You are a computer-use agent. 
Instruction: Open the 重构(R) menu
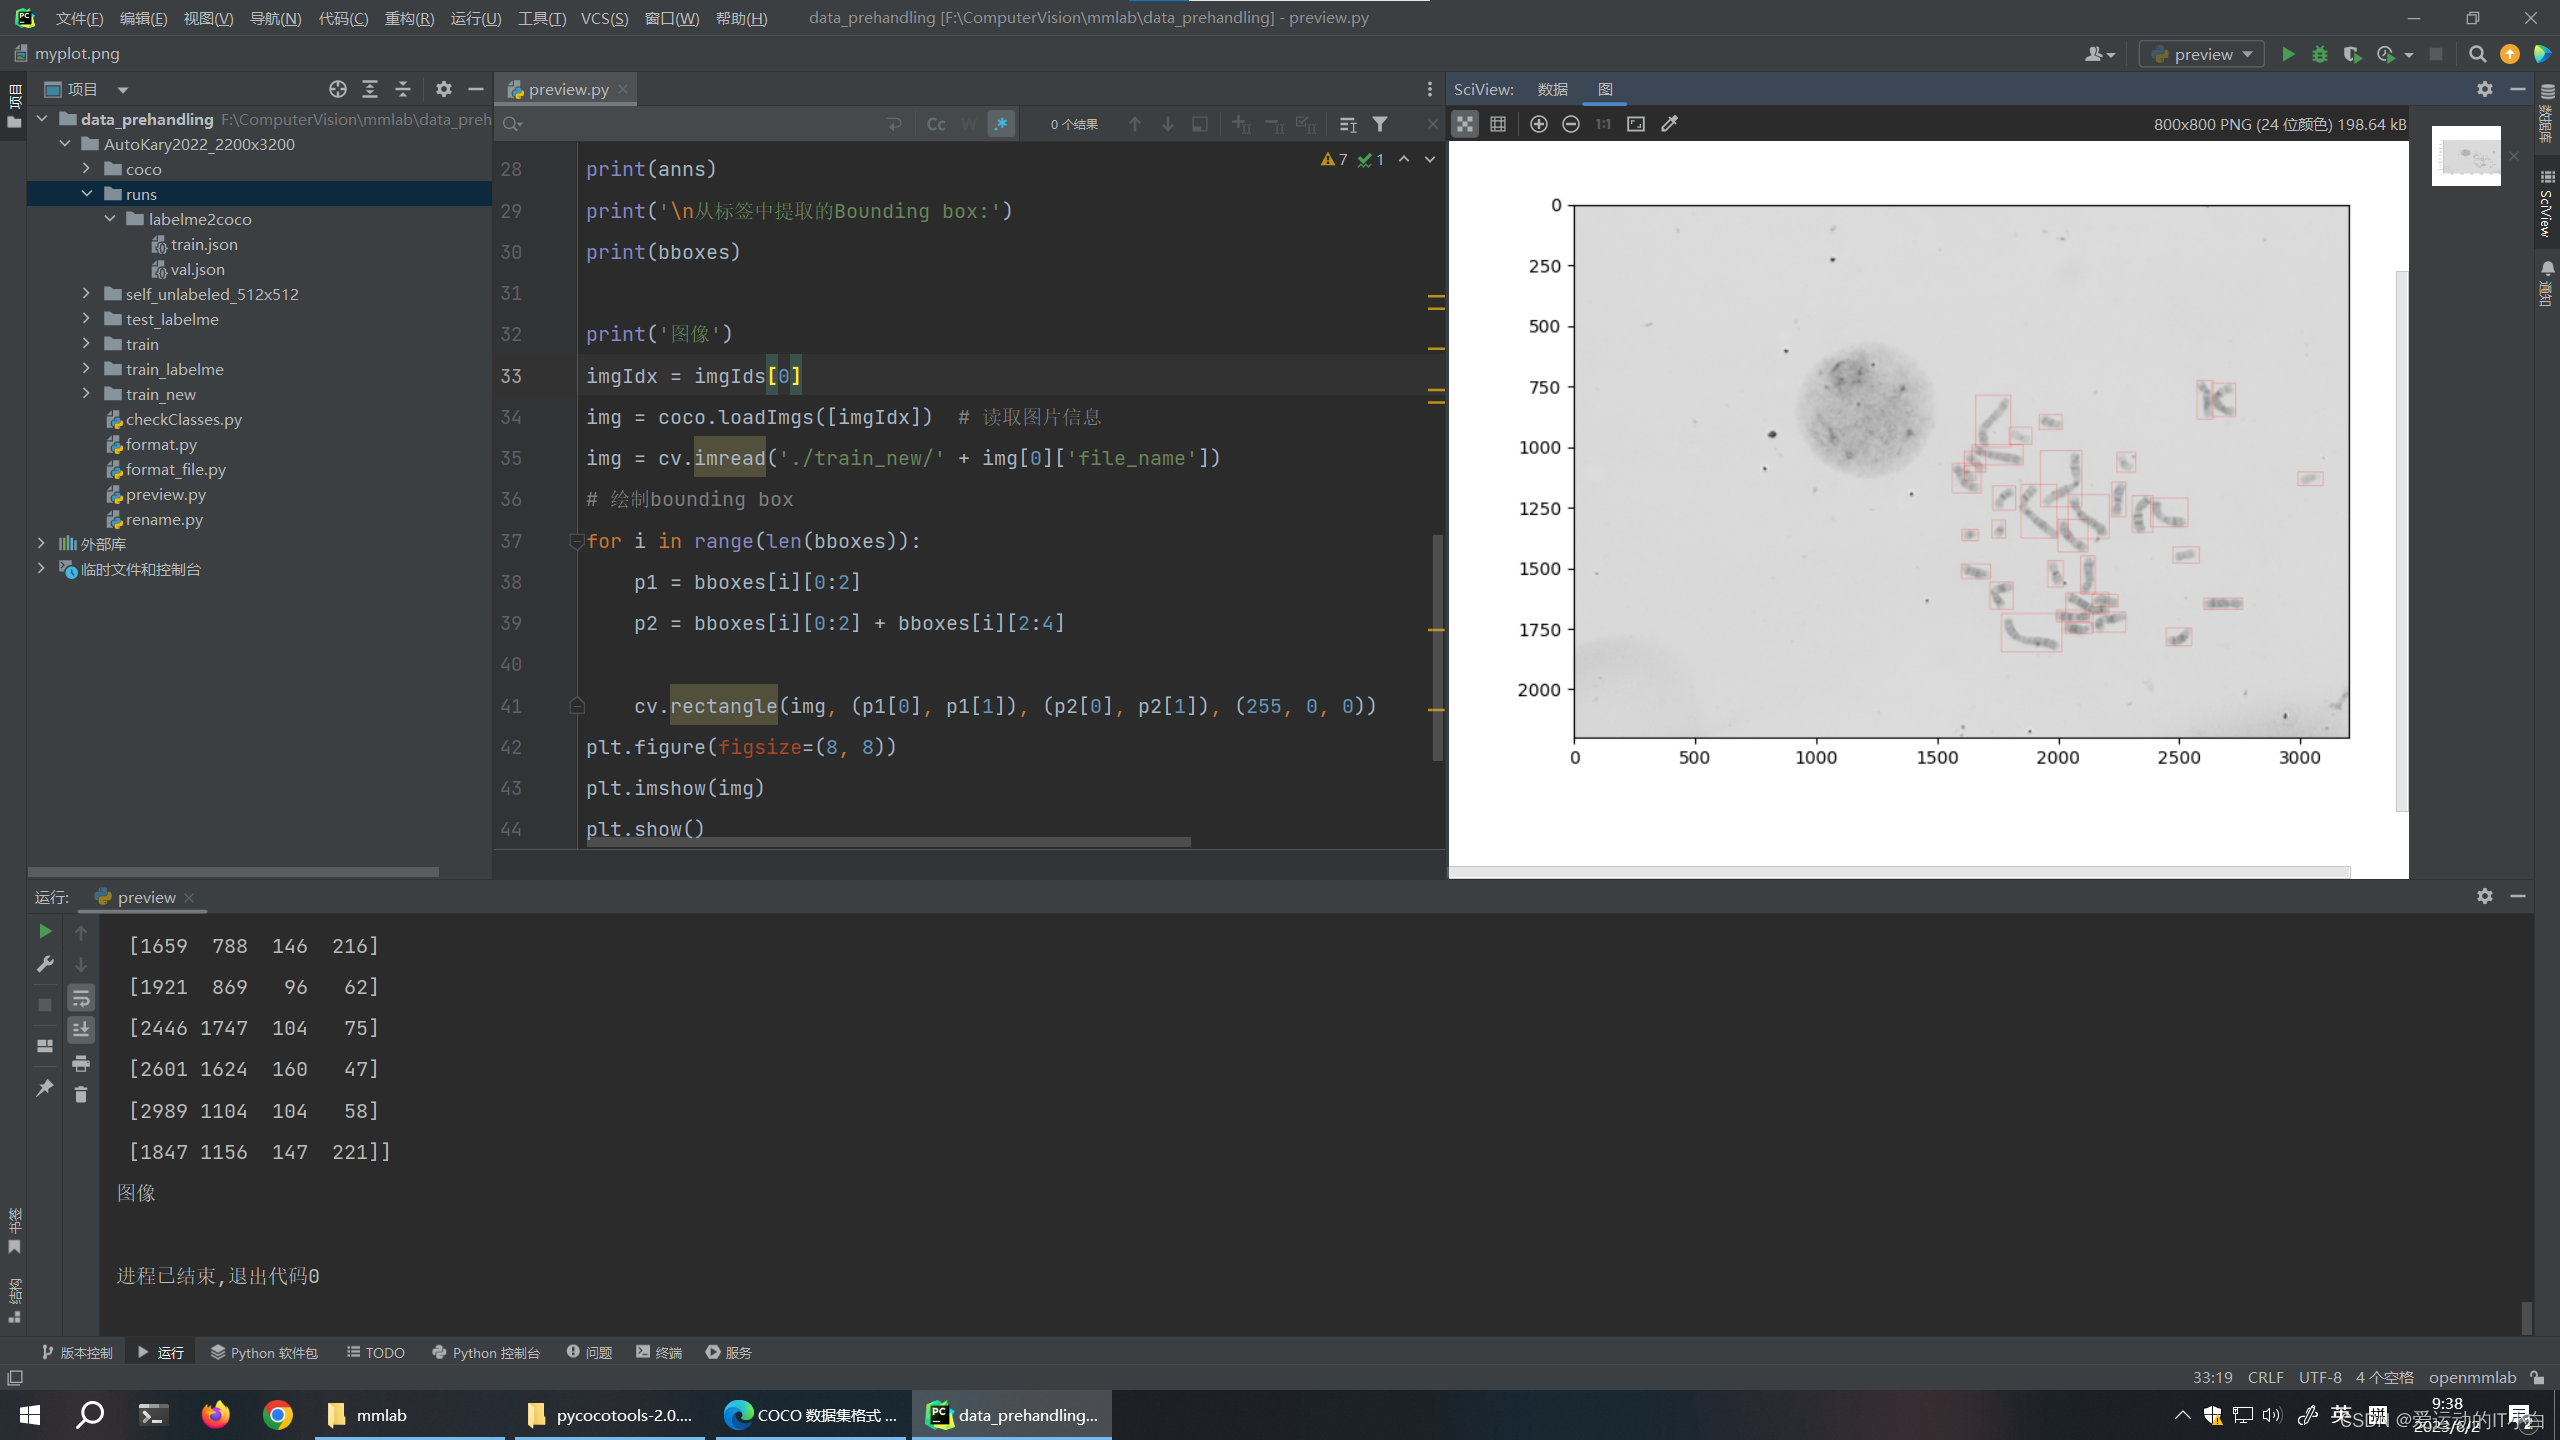(x=409, y=18)
